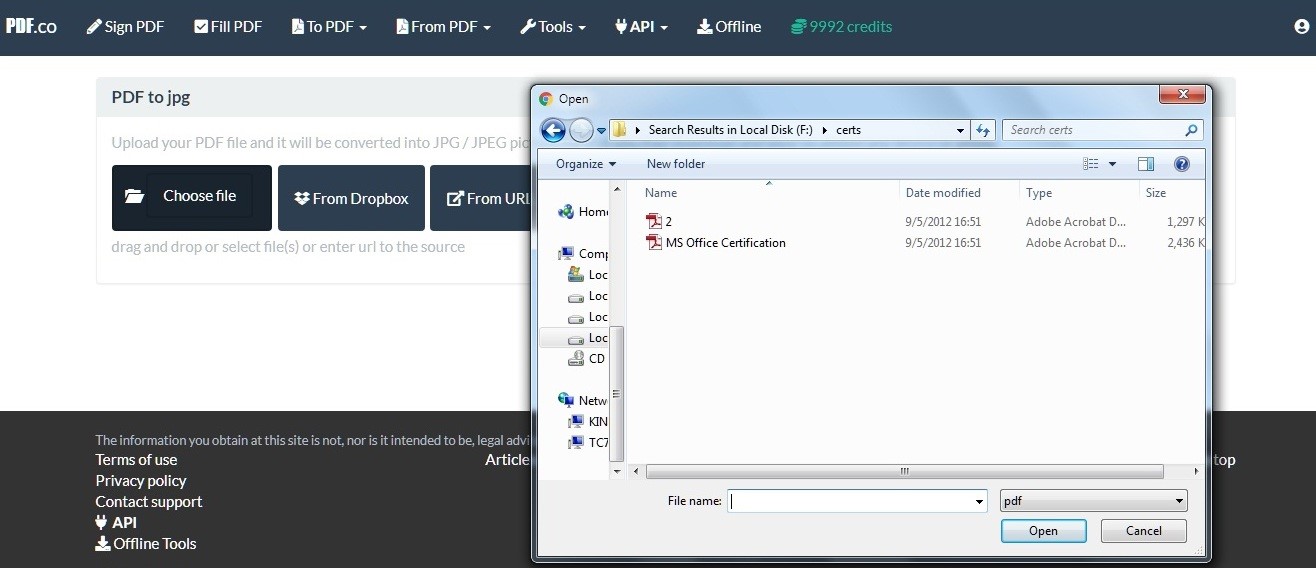Click the magnifier search icon
The height and width of the screenshot is (568, 1316).
[1191, 130]
